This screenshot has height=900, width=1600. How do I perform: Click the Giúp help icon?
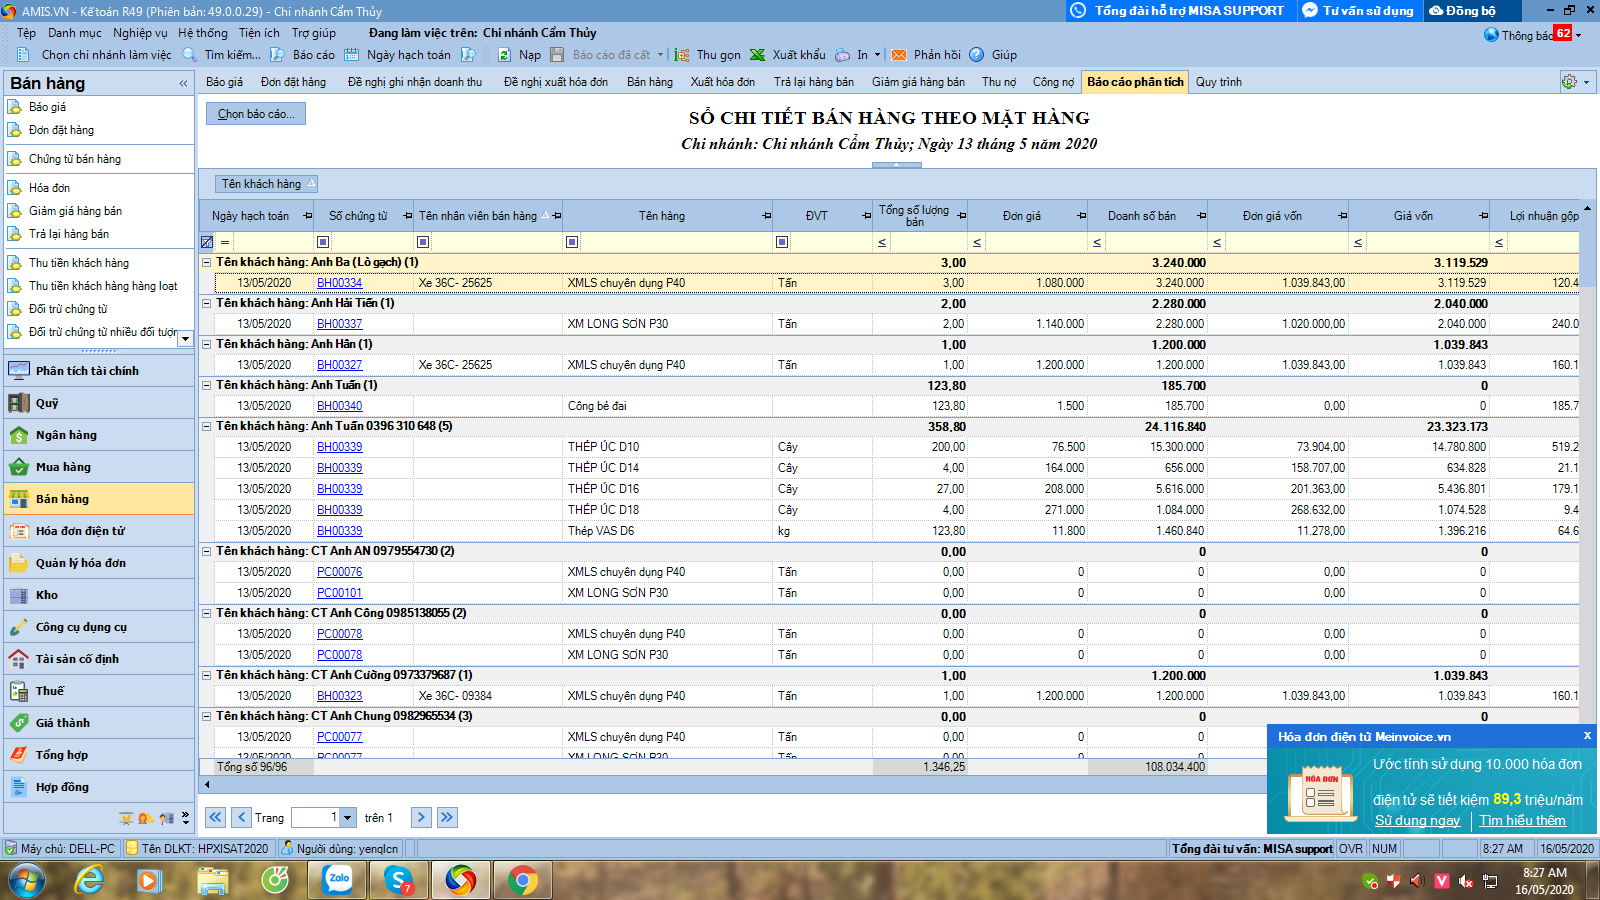click(x=977, y=55)
